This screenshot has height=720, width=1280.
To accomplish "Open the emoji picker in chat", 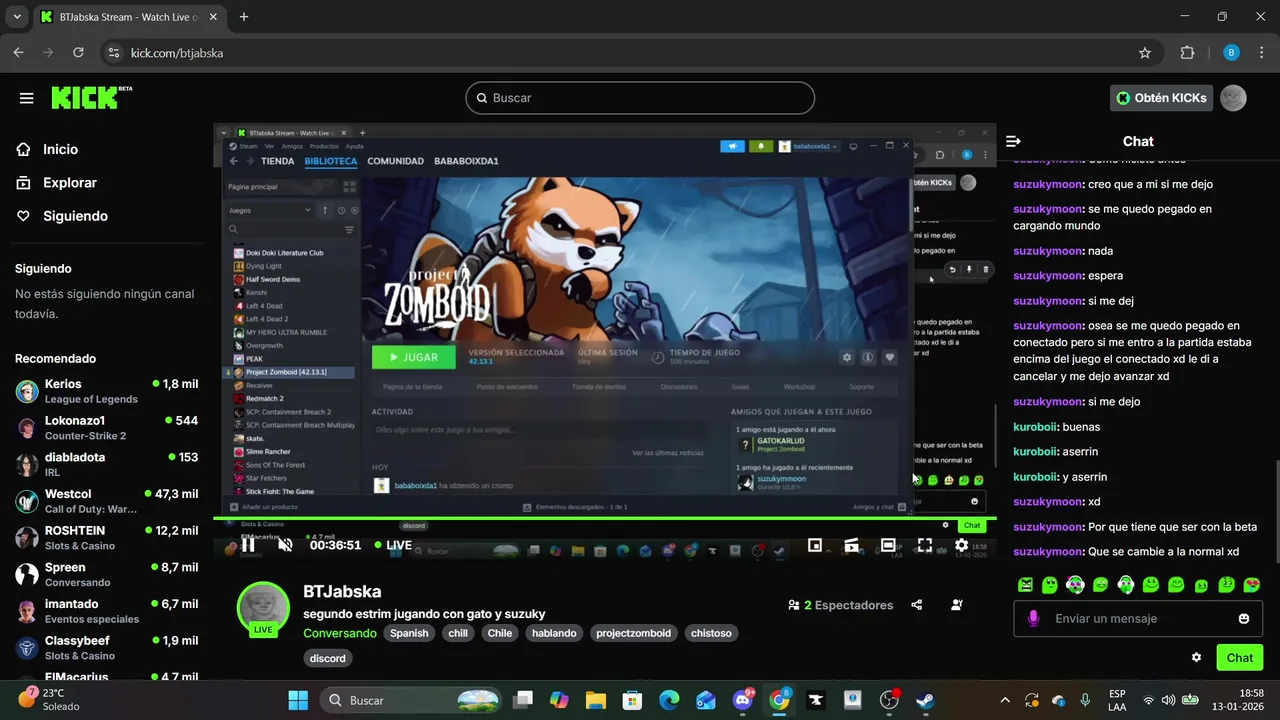I will tap(1244, 619).
